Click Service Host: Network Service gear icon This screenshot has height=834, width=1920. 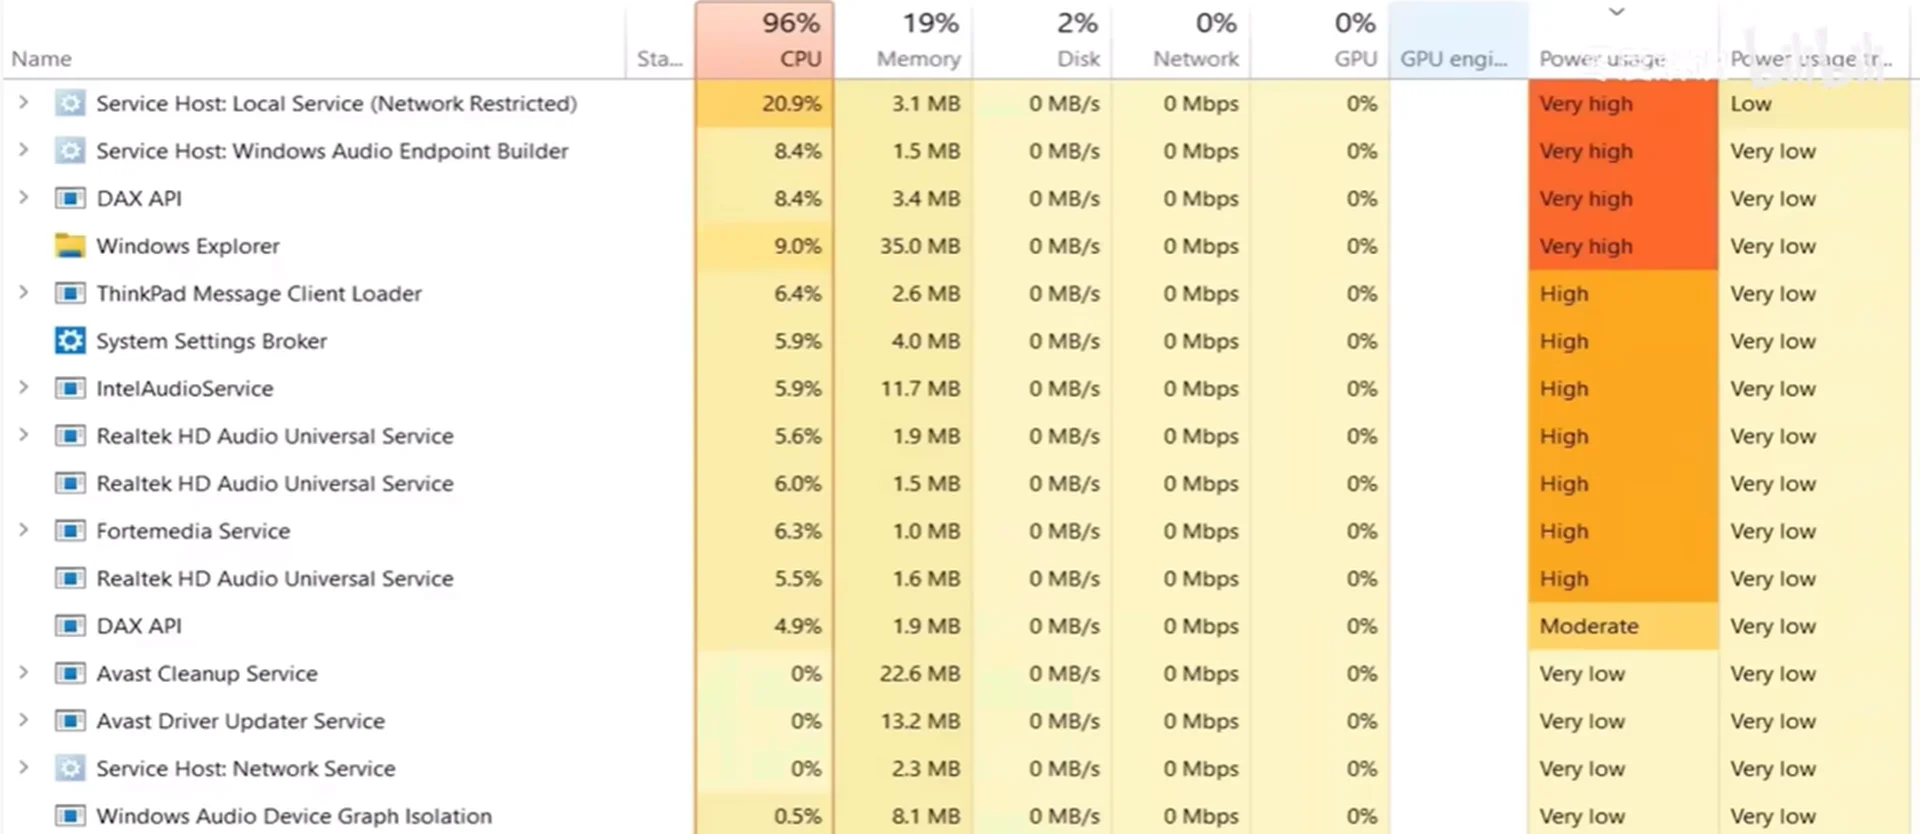click(69, 768)
